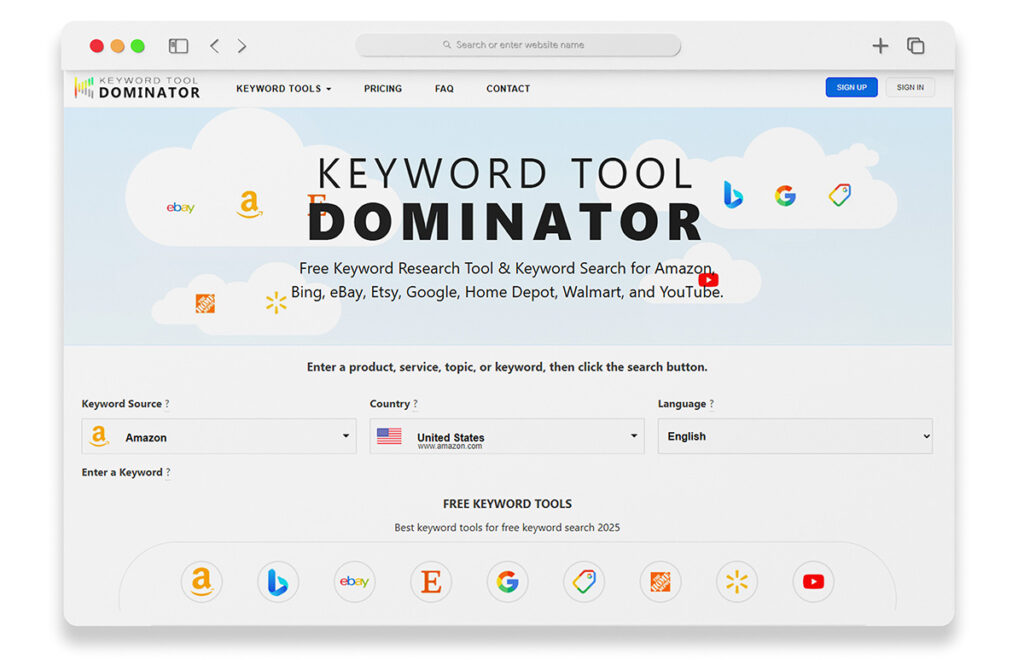Click the Home Depot logo in the hero cloud

point(205,304)
